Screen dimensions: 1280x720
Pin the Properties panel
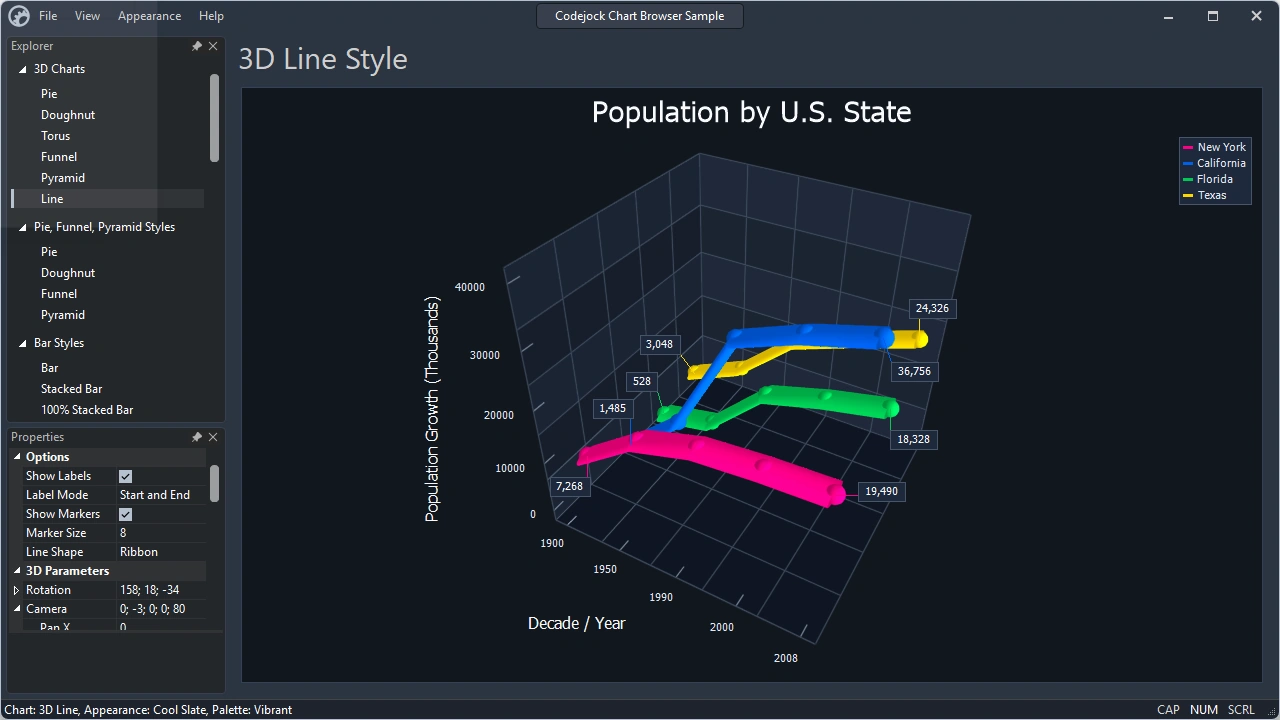pyautogui.click(x=197, y=437)
